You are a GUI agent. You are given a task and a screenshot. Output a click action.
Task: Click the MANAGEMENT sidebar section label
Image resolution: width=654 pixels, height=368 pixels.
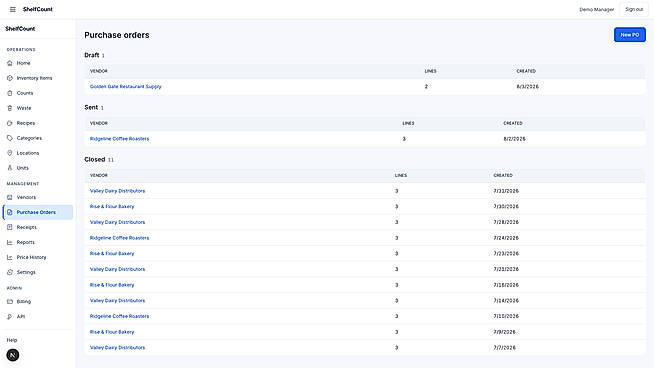click(23, 184)
